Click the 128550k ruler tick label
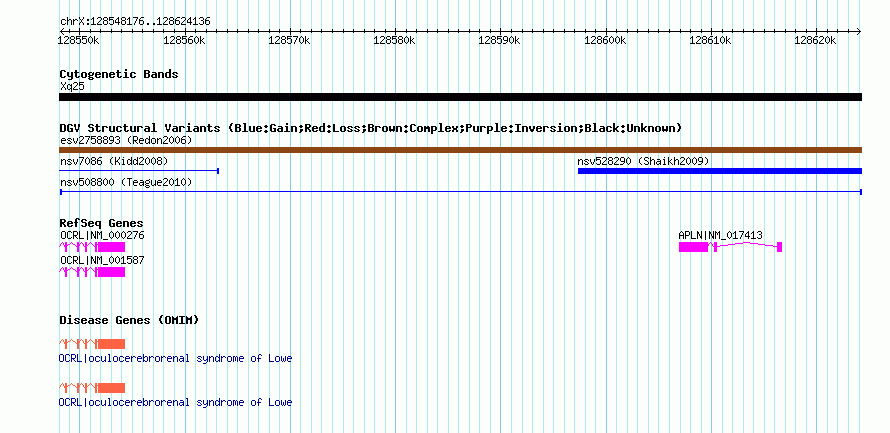 79,41
